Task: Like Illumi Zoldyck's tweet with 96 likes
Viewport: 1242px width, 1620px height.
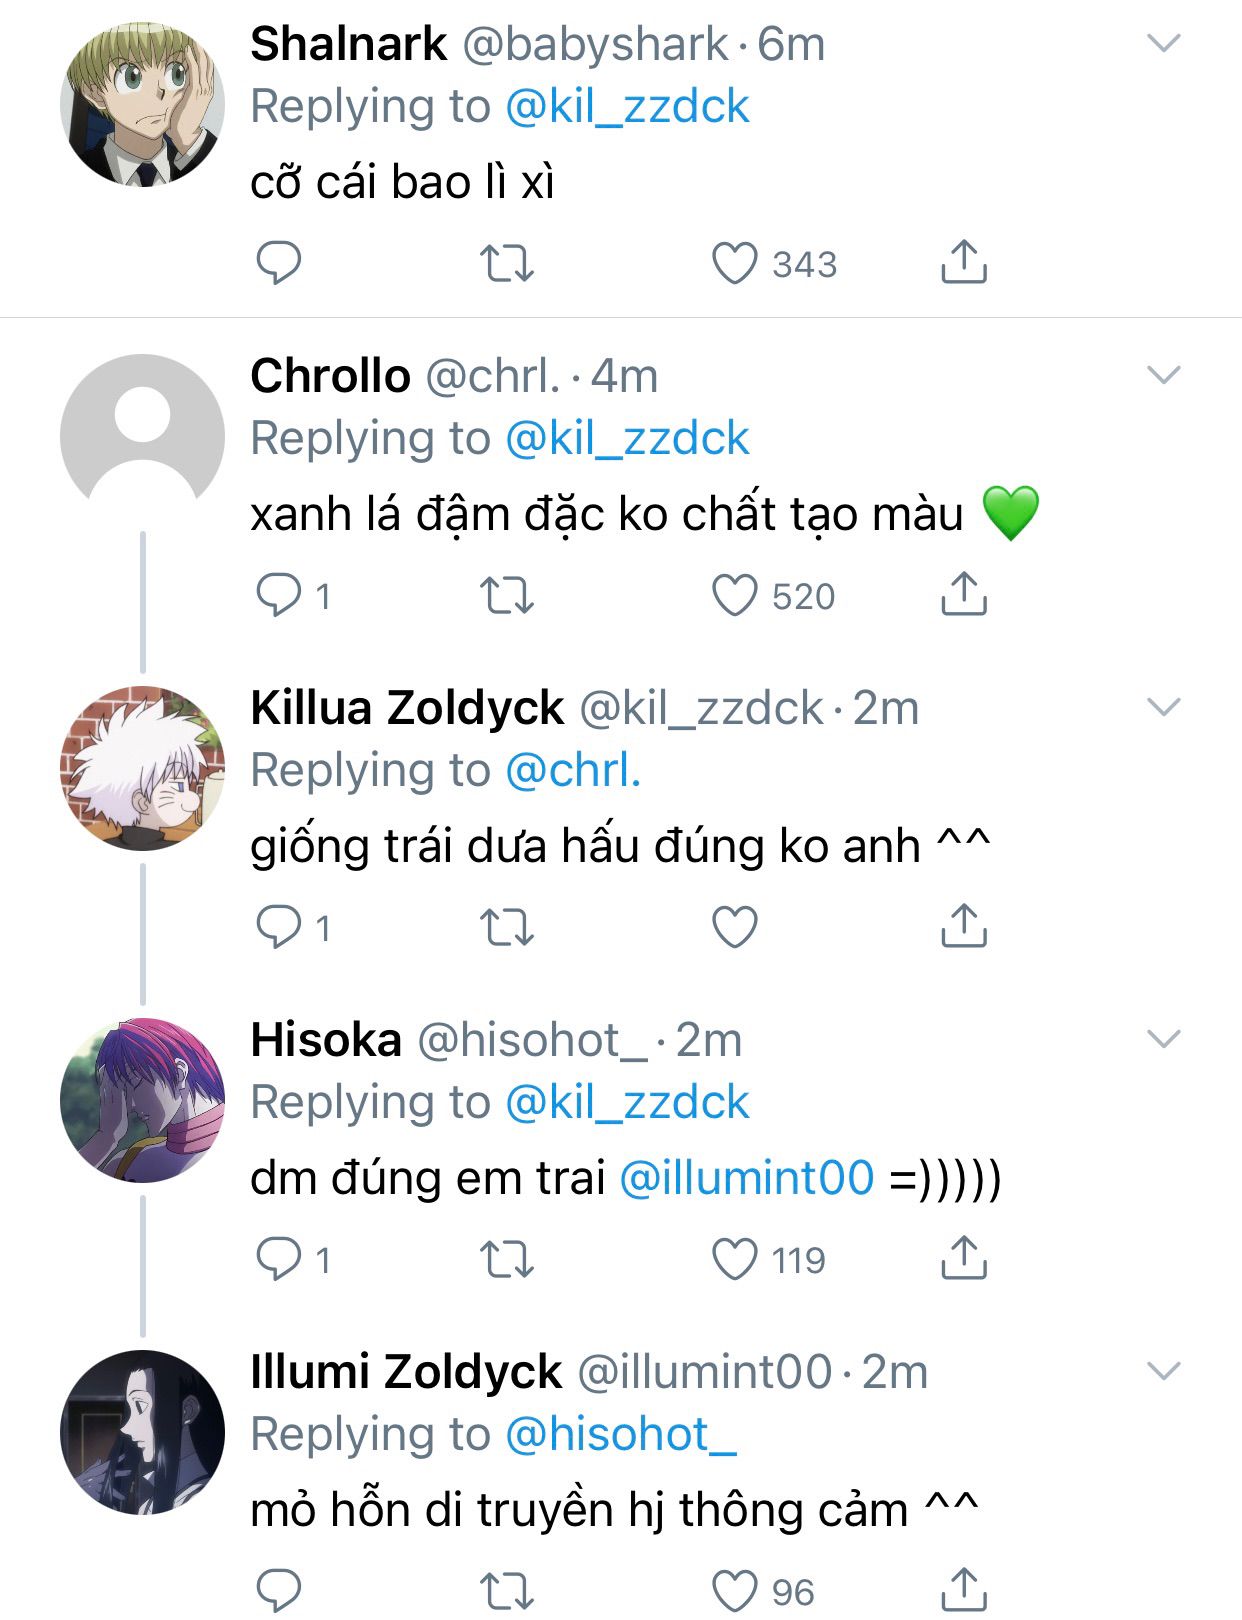Action: (734, 1589)
